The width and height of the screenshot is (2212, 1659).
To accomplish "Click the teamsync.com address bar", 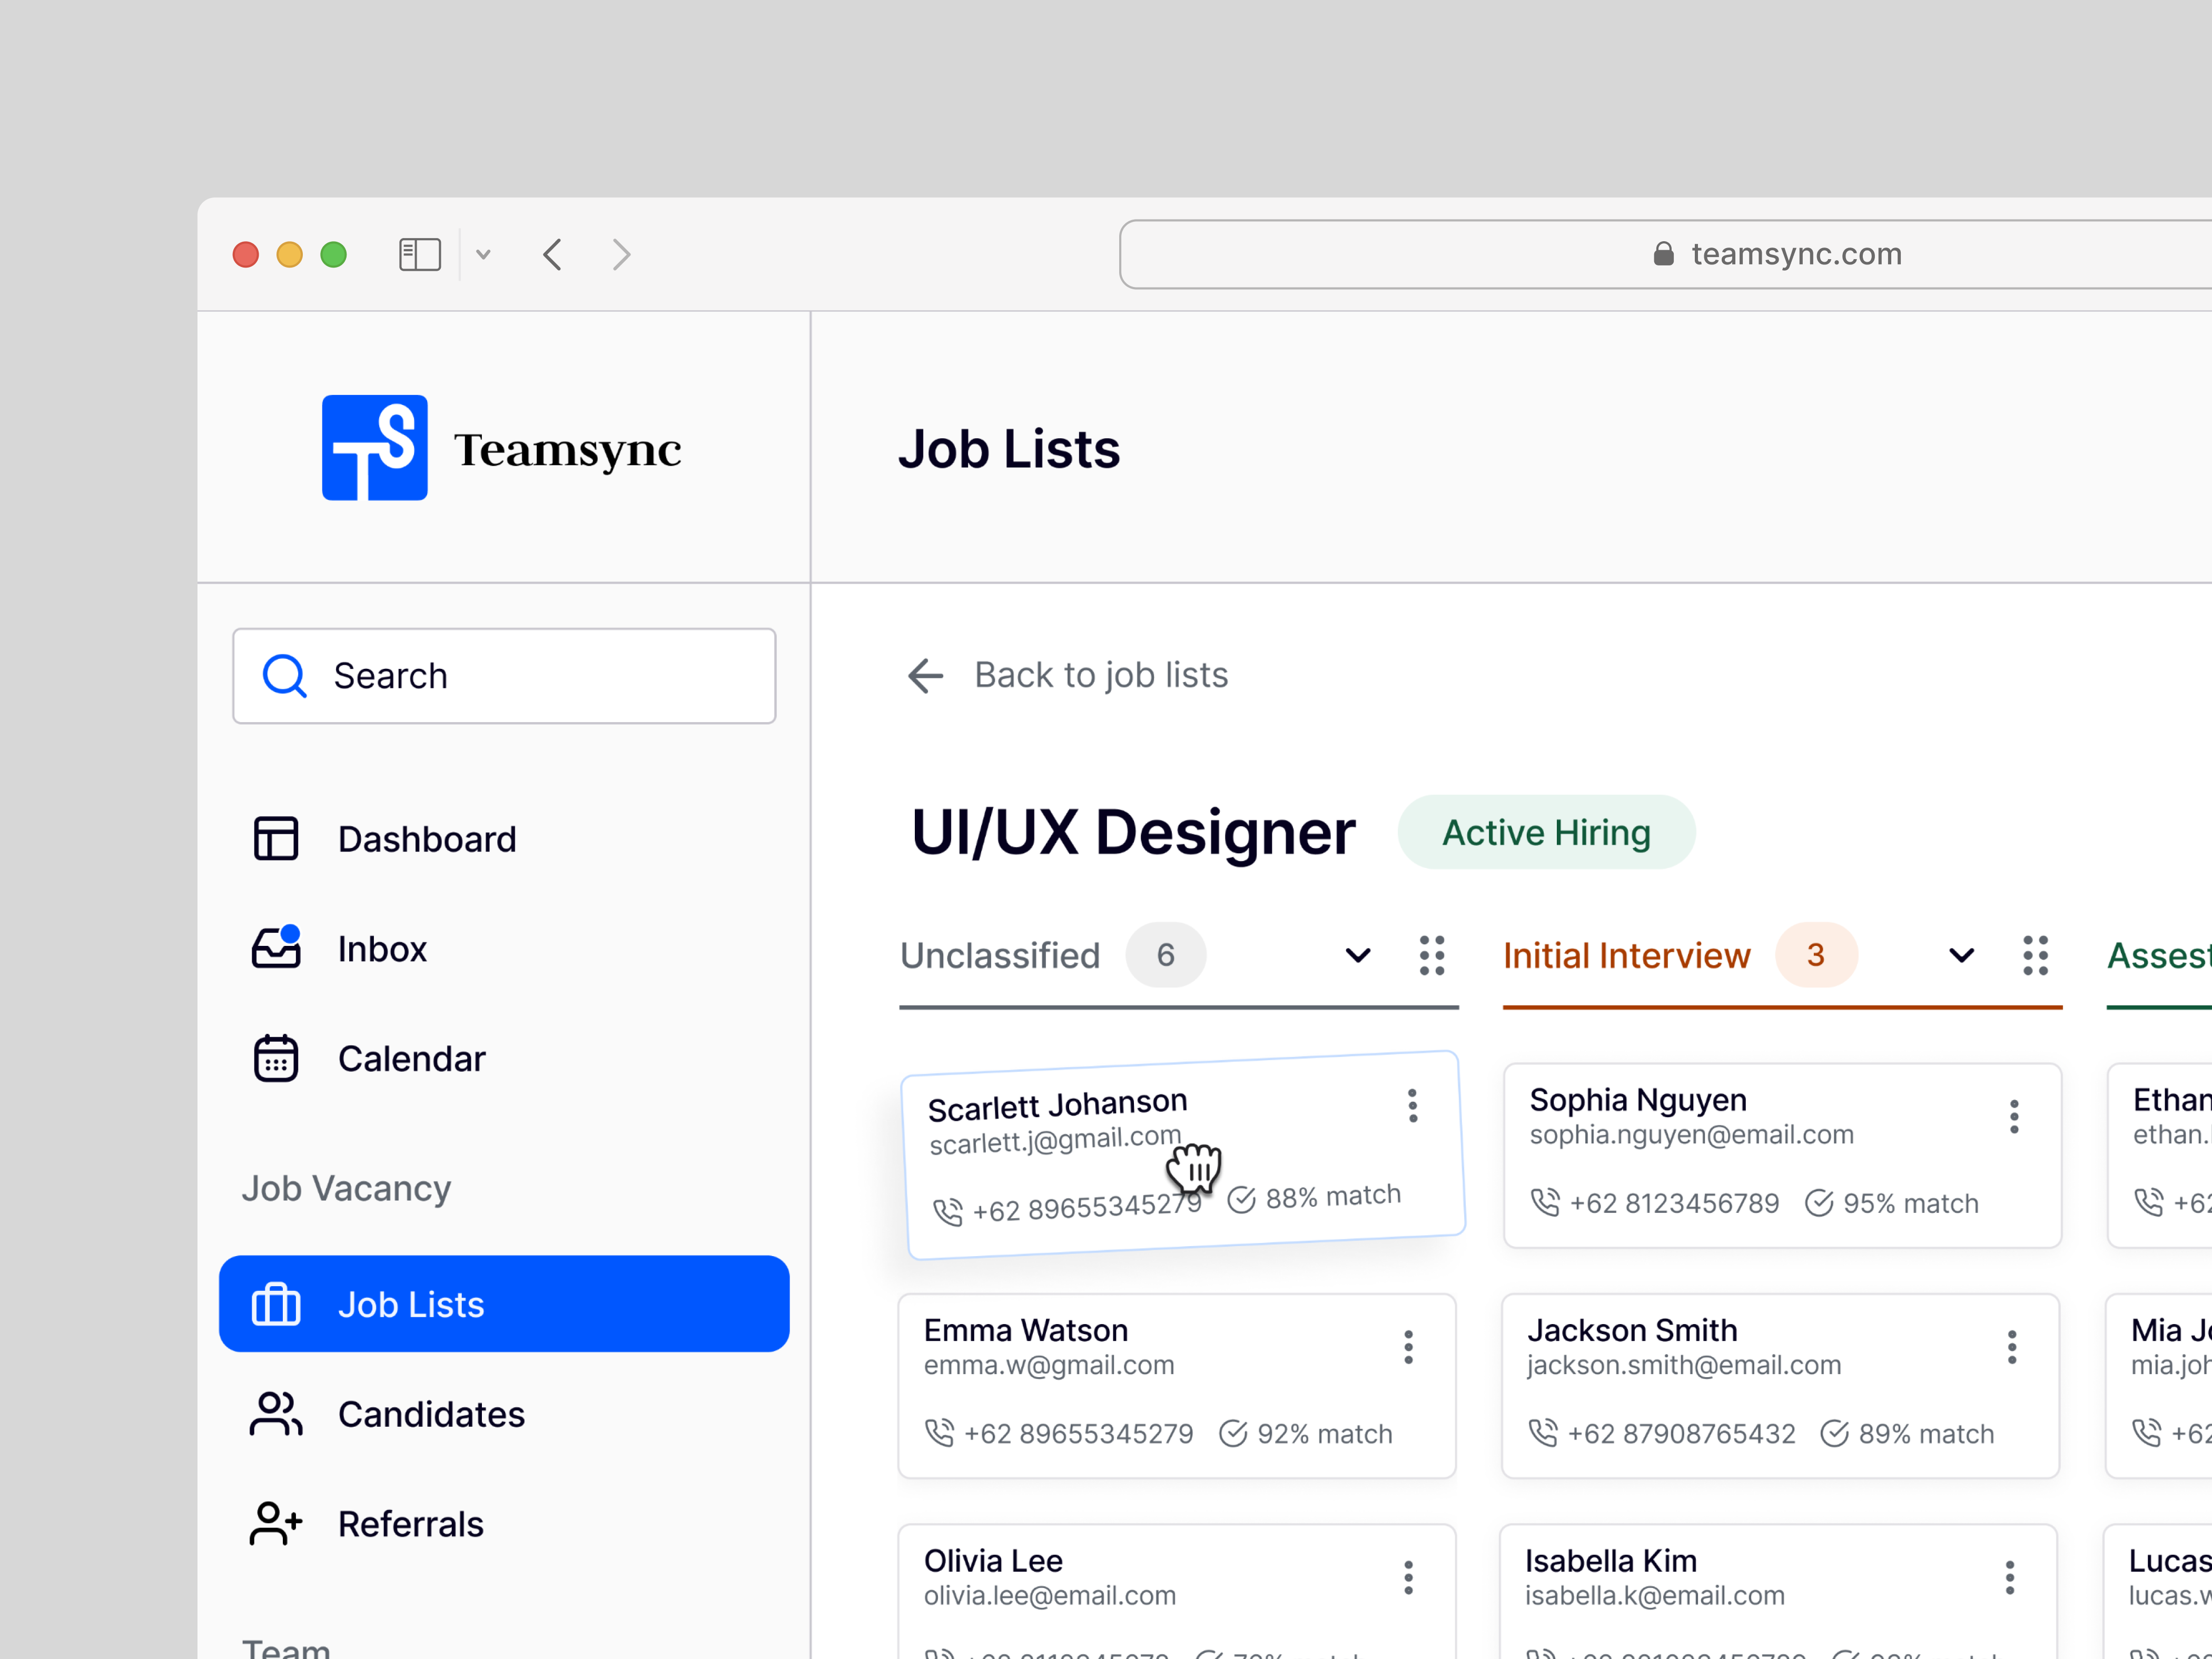I will (x=1665, y=254).
